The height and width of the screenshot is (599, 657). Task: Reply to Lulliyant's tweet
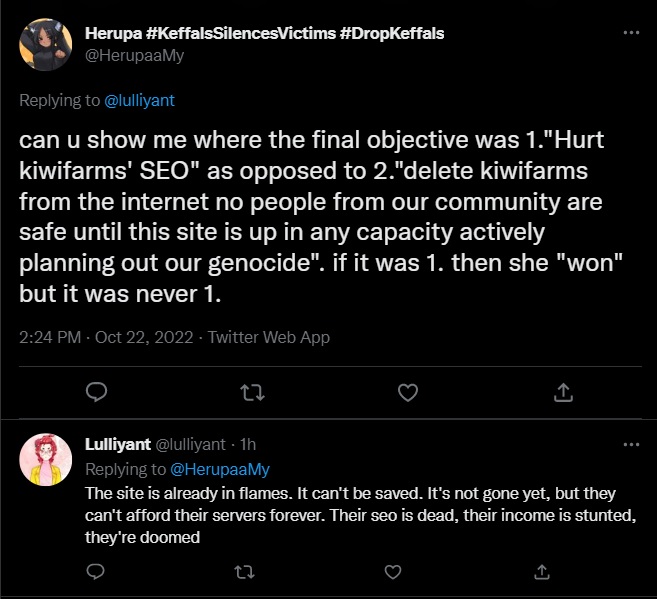[x=97, y=571]
